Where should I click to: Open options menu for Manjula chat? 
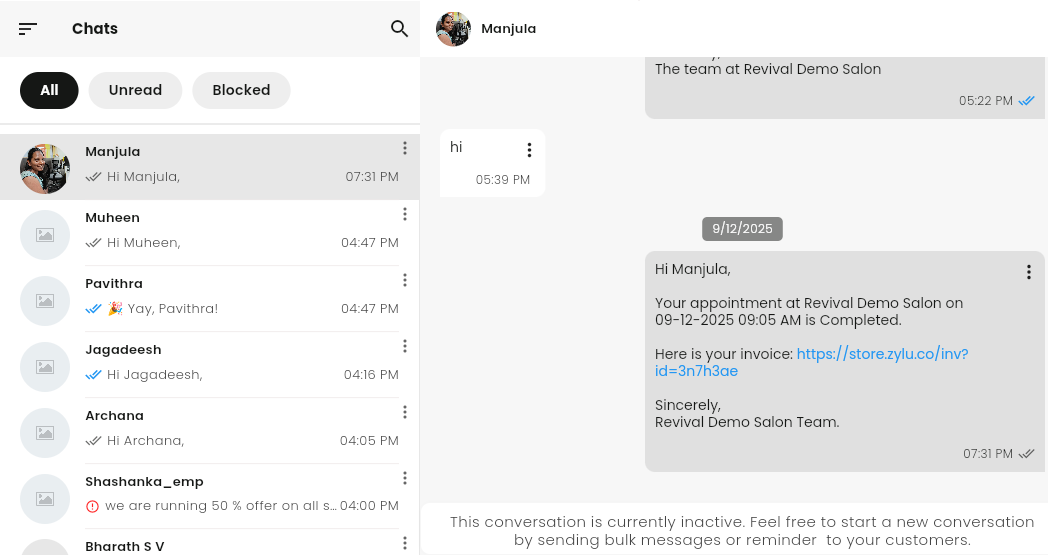pos(405,148)
